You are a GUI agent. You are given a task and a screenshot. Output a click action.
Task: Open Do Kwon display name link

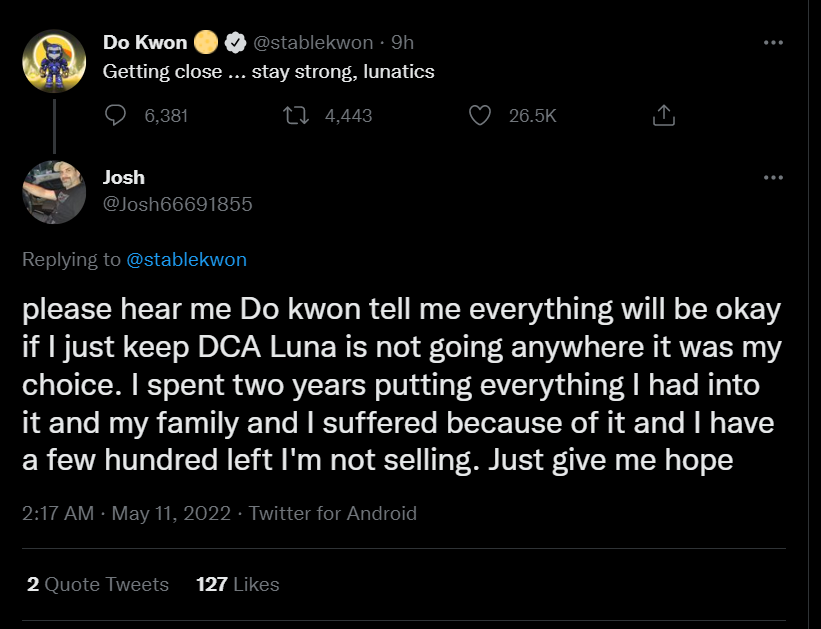(144, 43)
